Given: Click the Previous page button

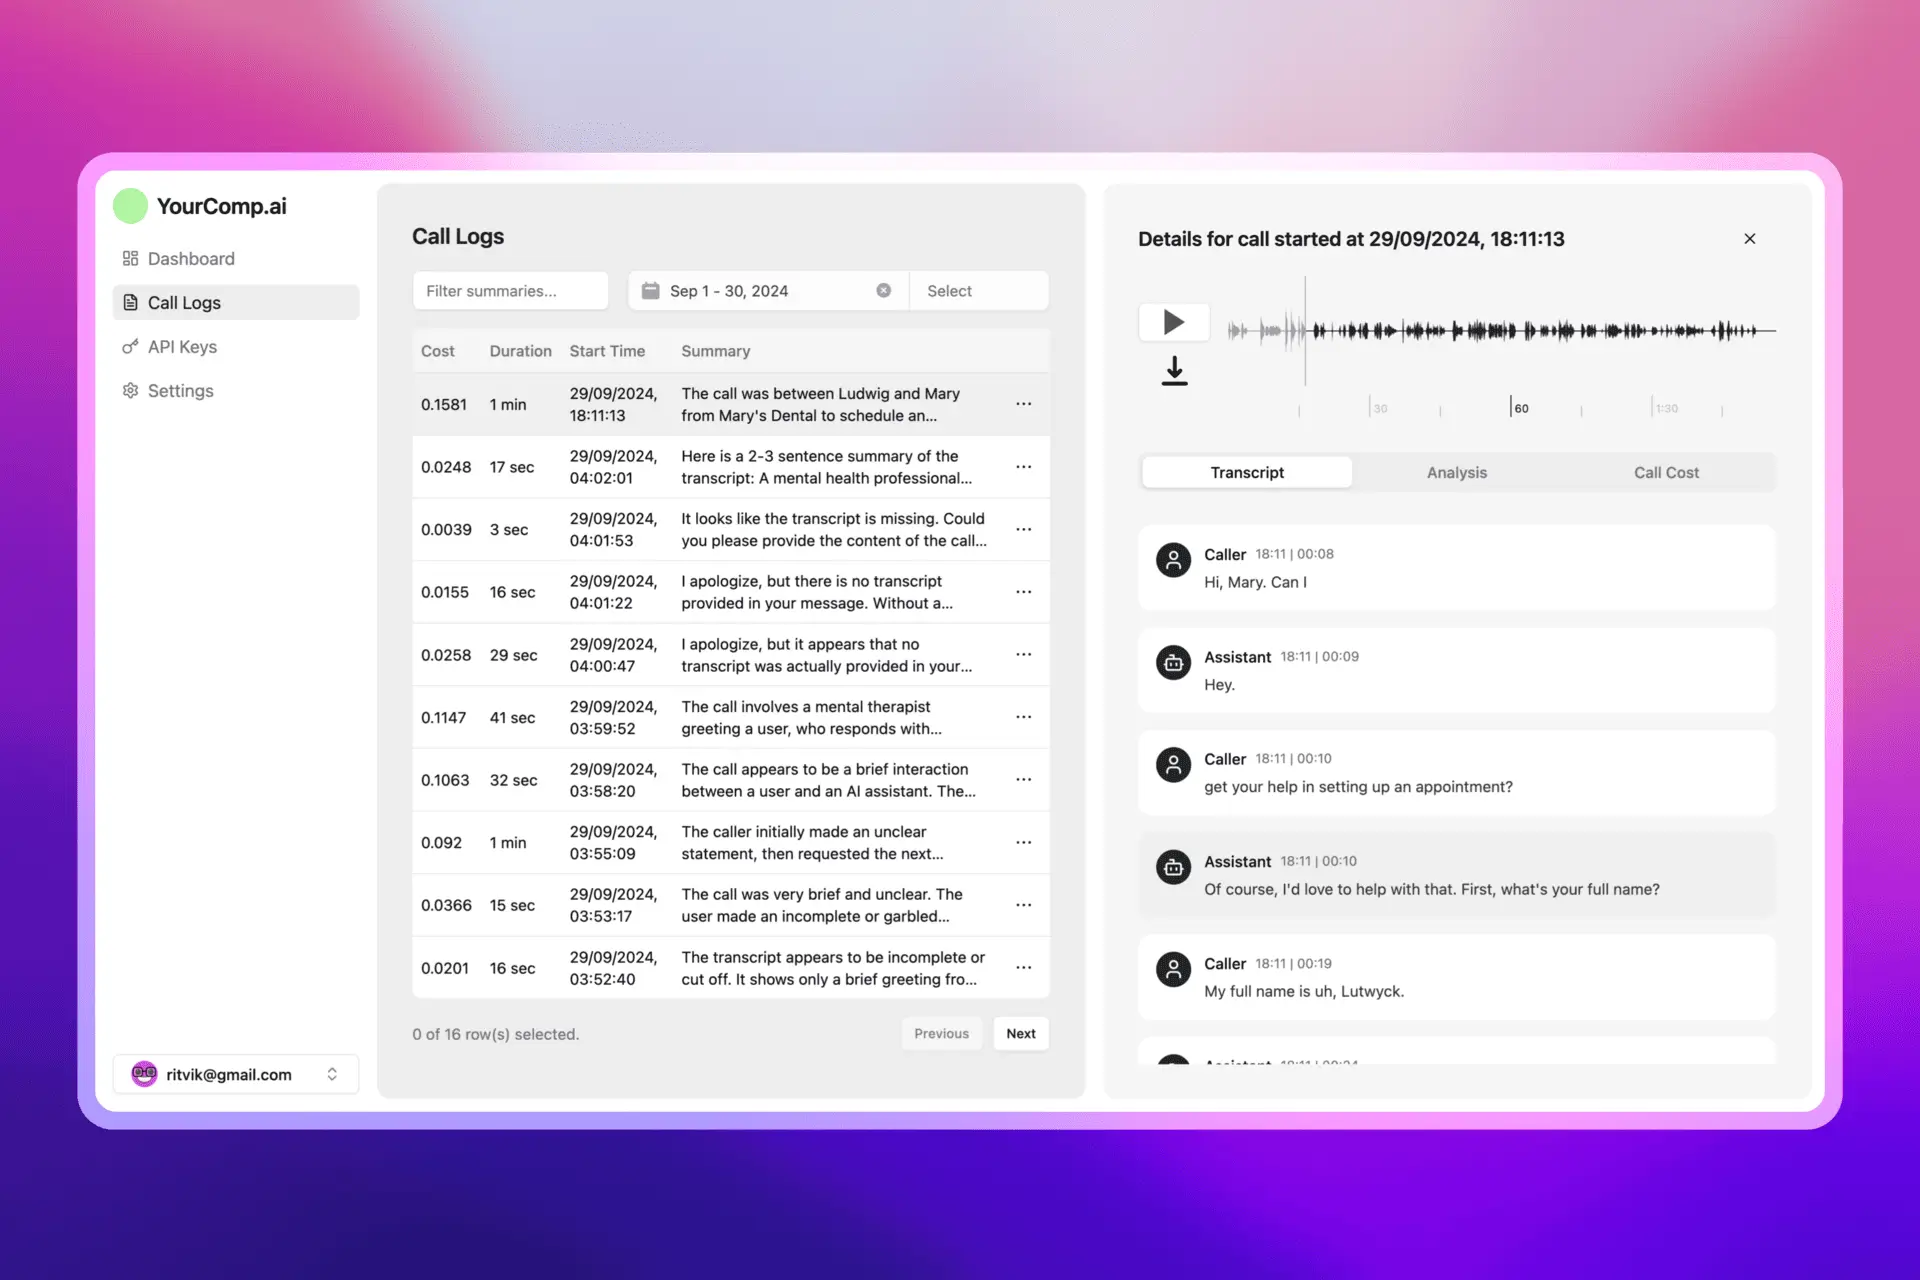Looking at the screenshot, I should click(940, 1033).
